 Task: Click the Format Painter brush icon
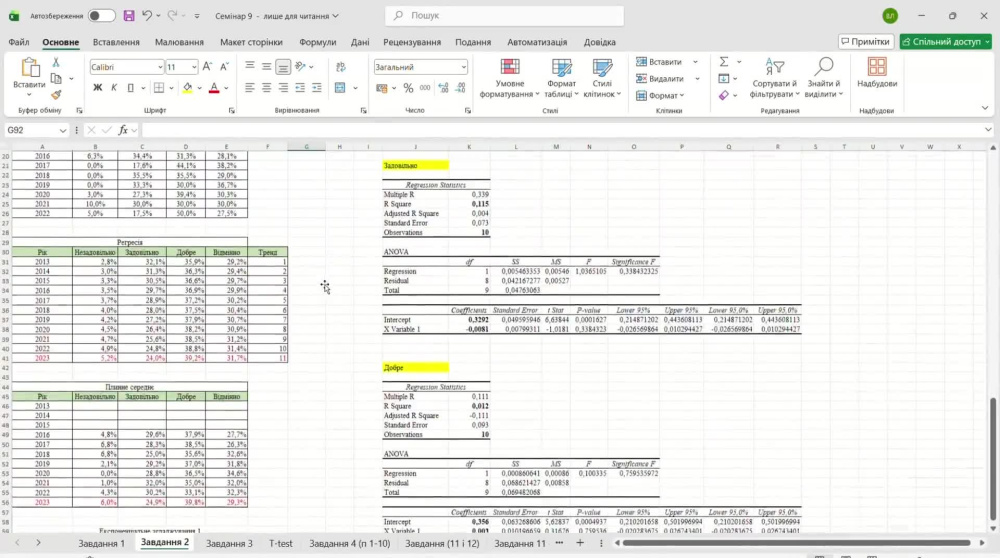56,94
